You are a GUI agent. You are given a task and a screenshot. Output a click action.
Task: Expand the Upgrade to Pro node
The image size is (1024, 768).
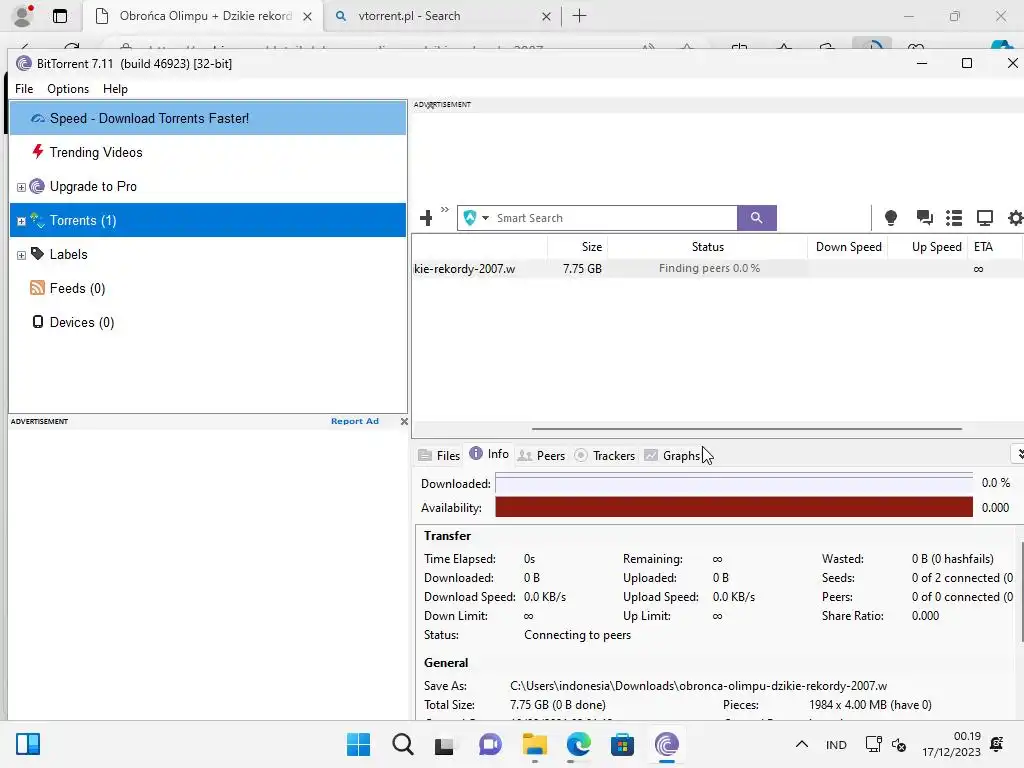(21, 187)
